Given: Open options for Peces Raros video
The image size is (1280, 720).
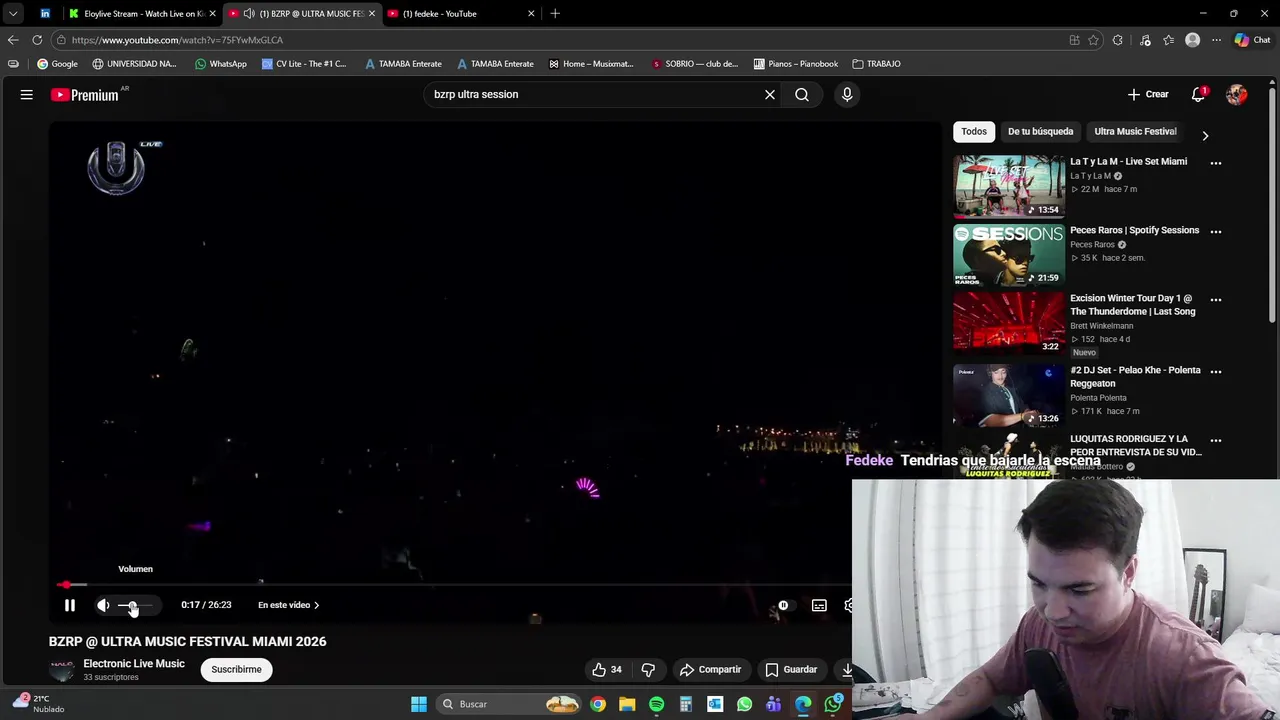Looking at the screenshot, I should click(1216, 231).
